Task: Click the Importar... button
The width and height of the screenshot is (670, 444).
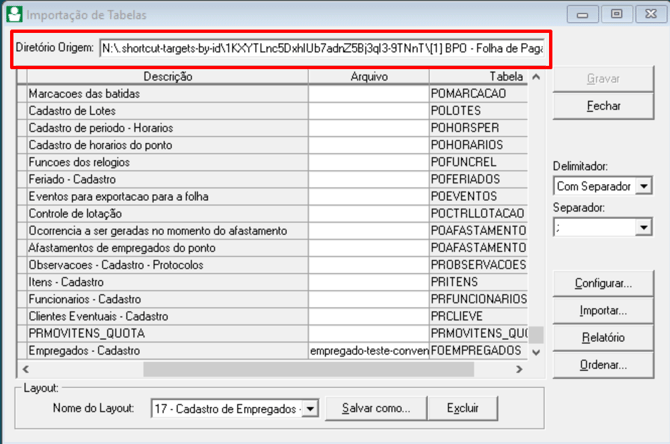Action: point(602,311)
